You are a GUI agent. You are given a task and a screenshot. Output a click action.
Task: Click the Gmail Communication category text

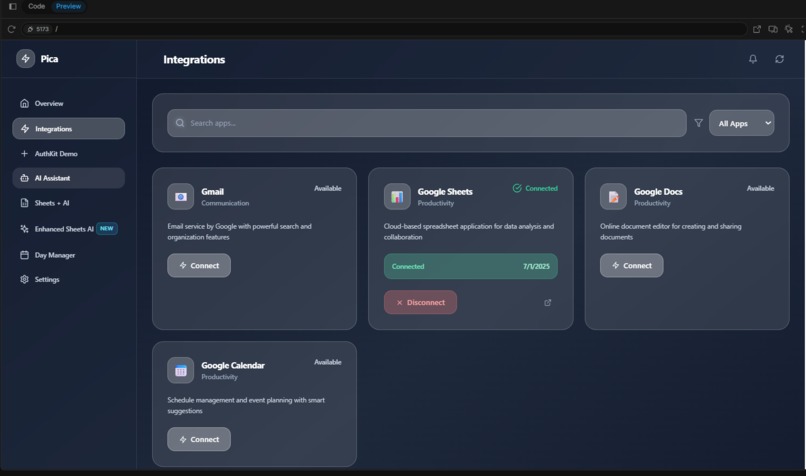[x=225, y=203]
